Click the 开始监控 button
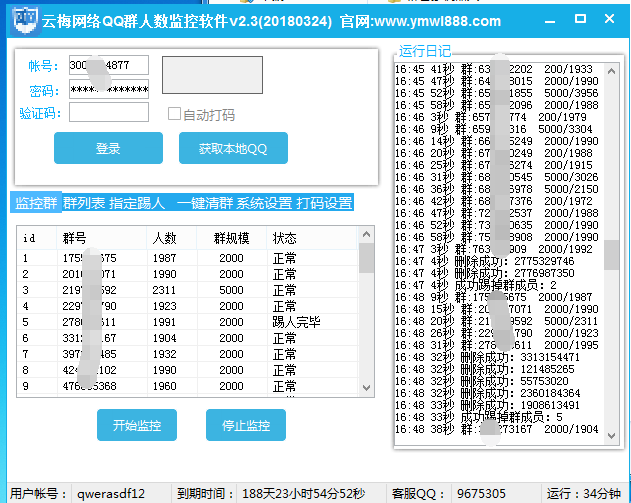Image resolution: width=631 pixels, height=503 pixels. coord(137,425)
